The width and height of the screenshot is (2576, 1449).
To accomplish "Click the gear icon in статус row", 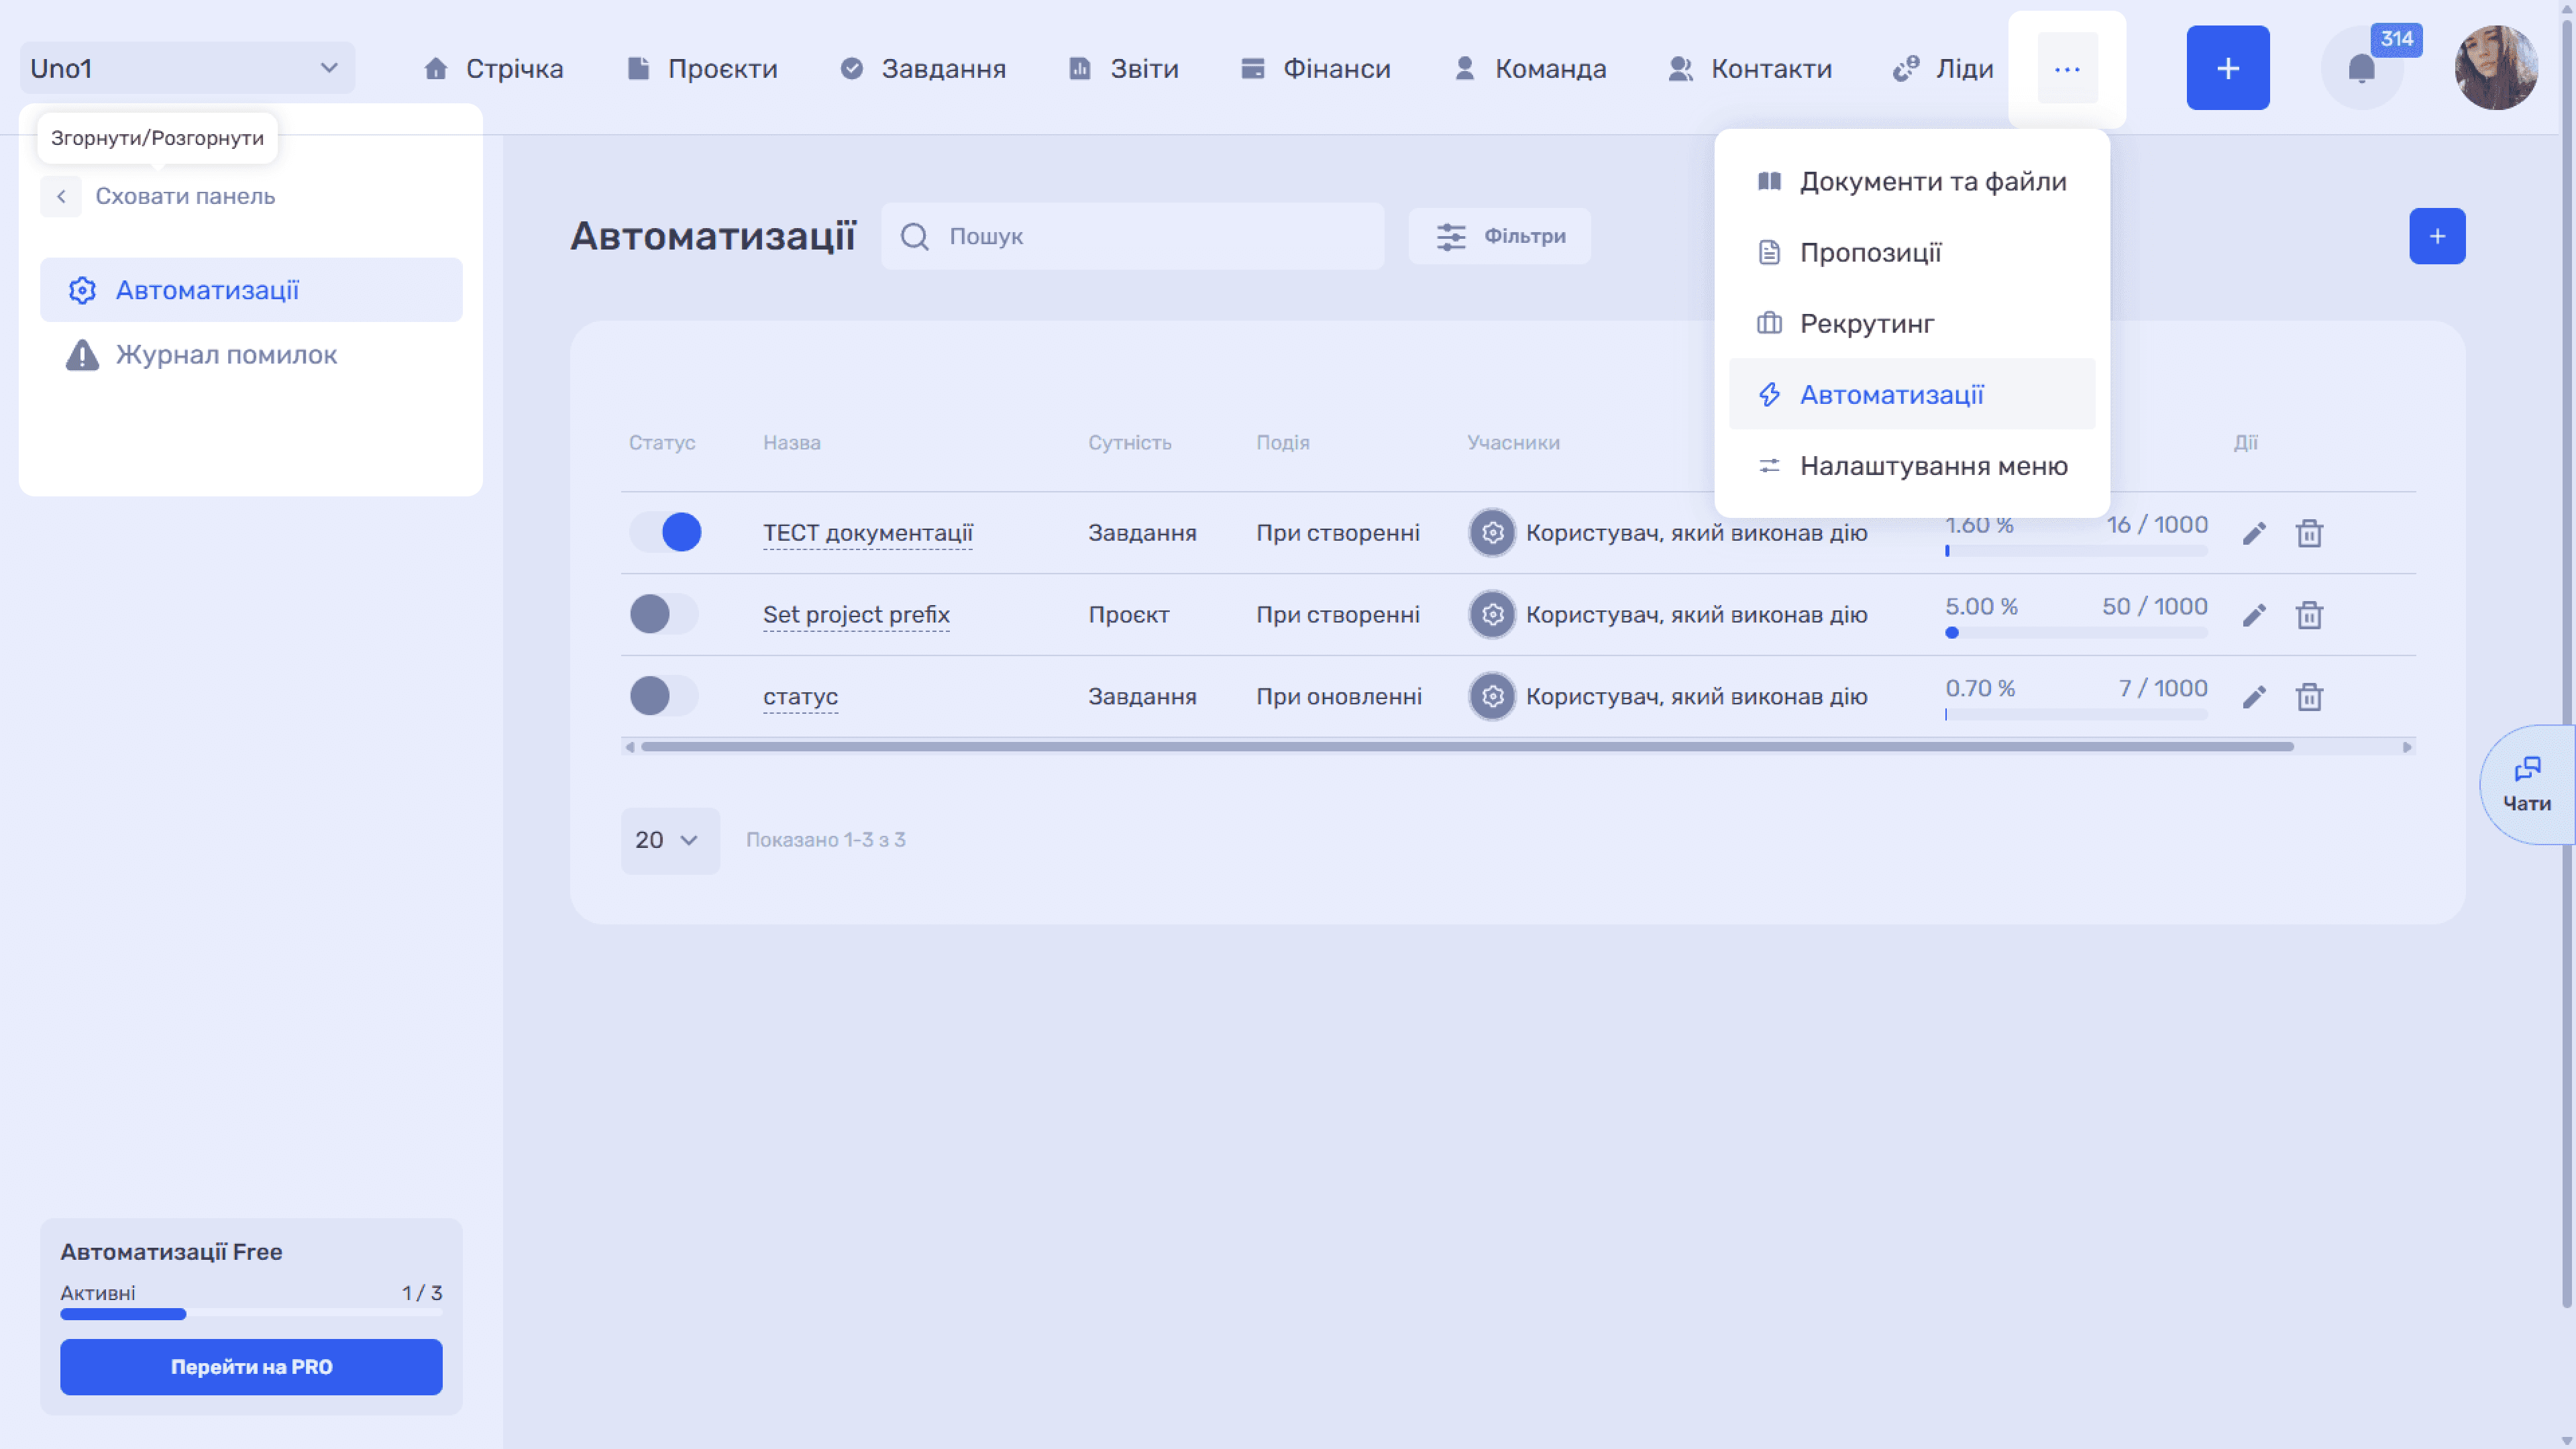I will click(x=1492, y=697).
